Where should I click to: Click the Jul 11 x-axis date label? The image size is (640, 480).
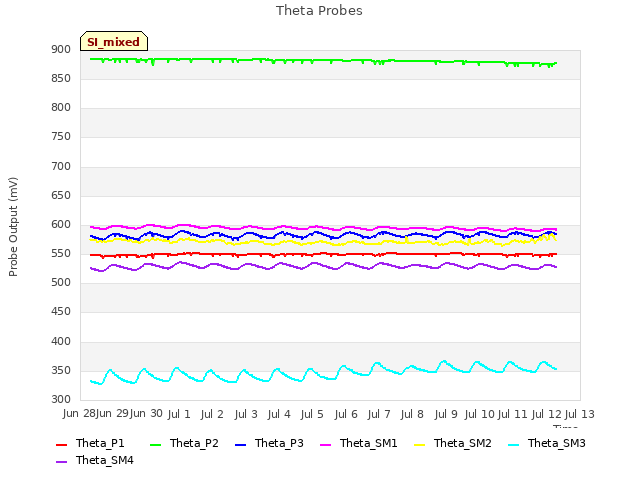pyautogui.click(x=513, y=414)
